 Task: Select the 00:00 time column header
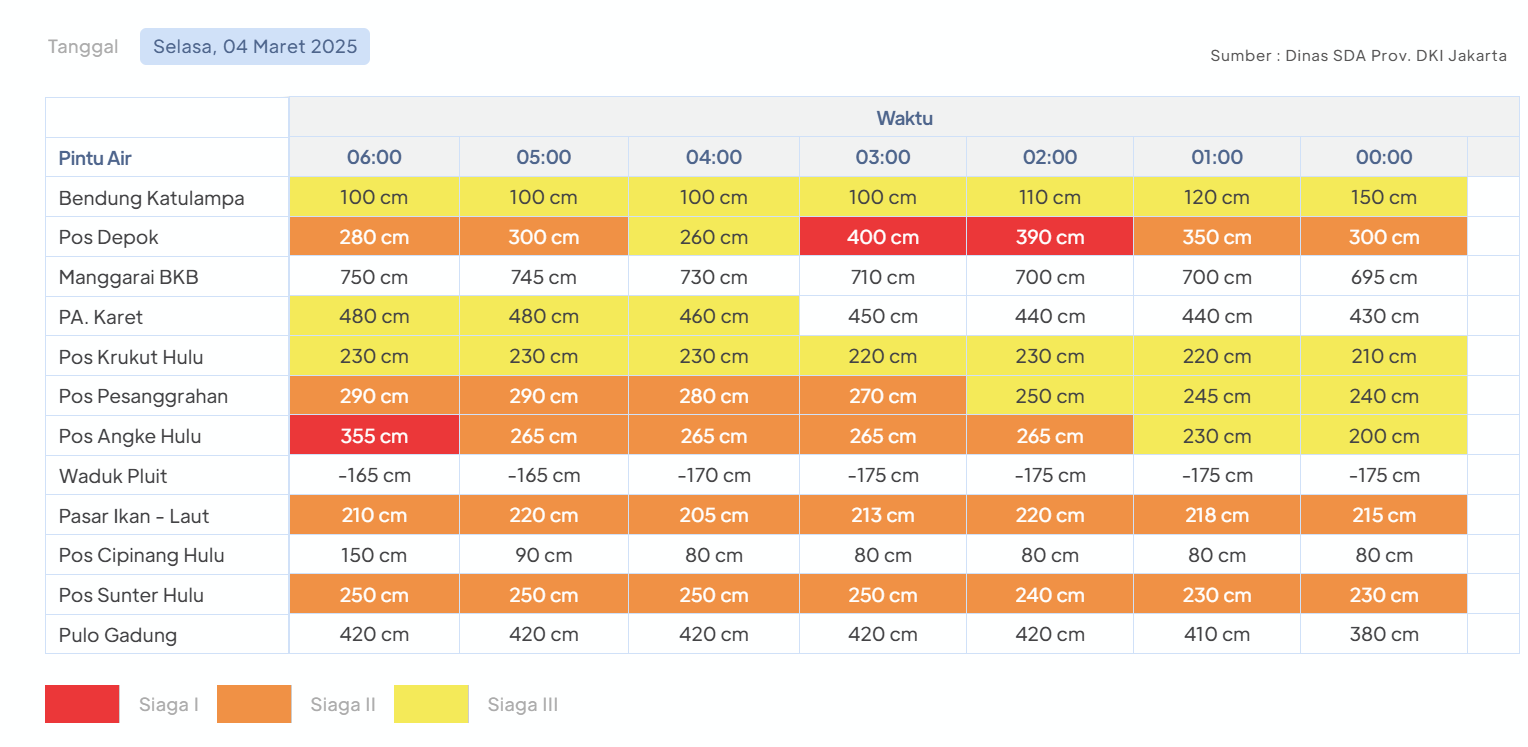coord(1384,157)
